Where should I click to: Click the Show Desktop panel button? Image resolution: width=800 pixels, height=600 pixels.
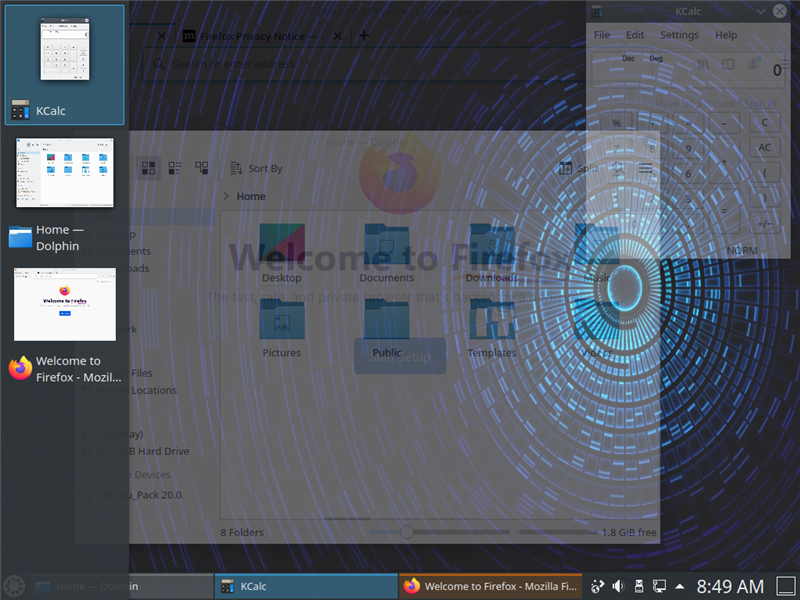(x=786, y=586)
